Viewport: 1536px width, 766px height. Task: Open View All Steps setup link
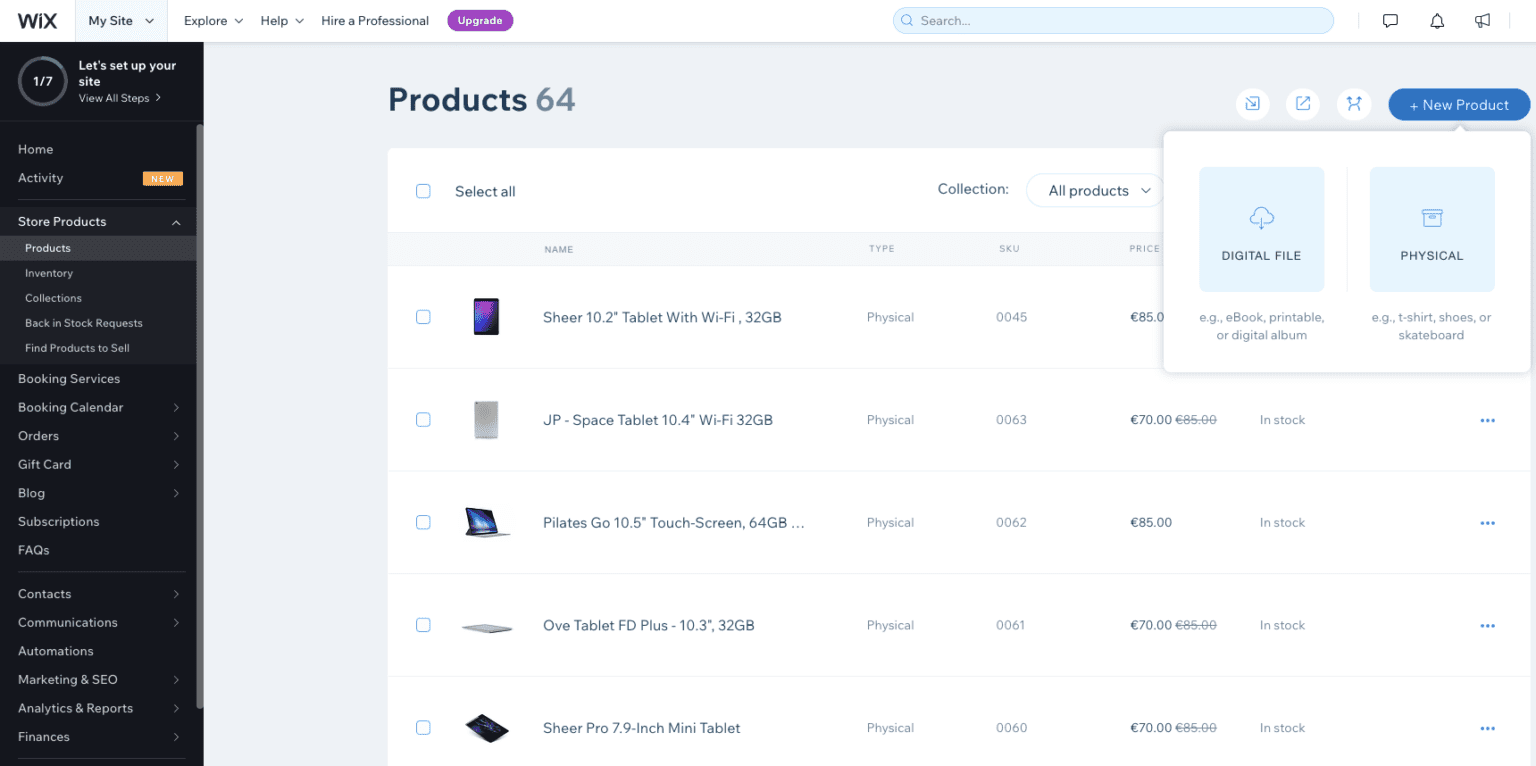pos(117,97)
